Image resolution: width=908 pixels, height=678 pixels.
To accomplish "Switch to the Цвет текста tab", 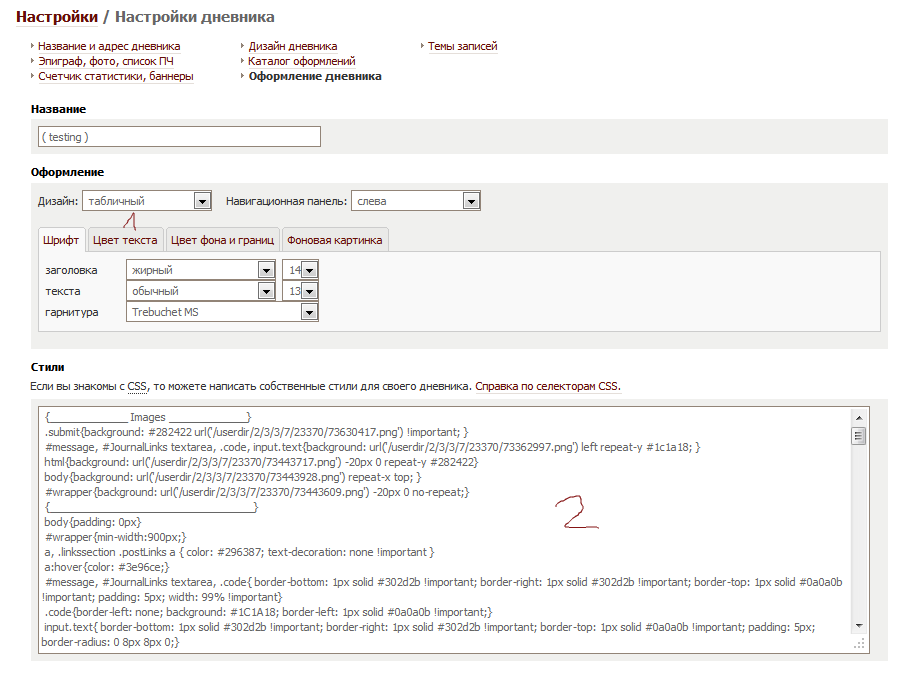I will pos(125,240).
